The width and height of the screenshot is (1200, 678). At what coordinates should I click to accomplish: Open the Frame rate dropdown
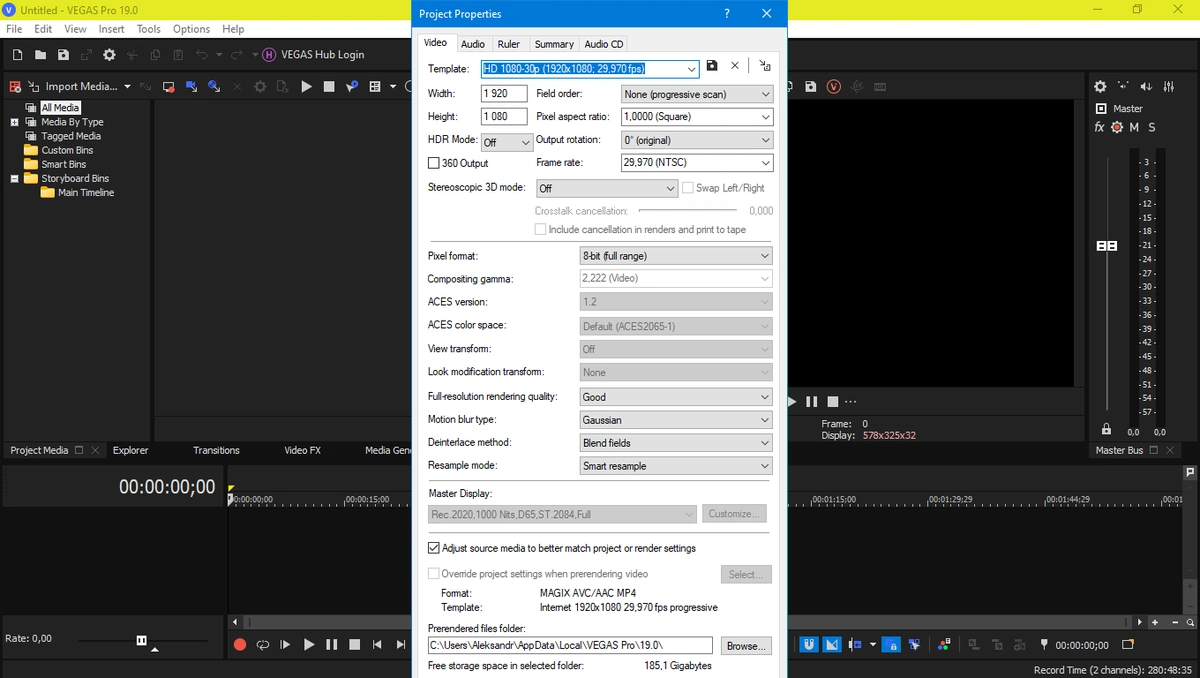point(697,163)
